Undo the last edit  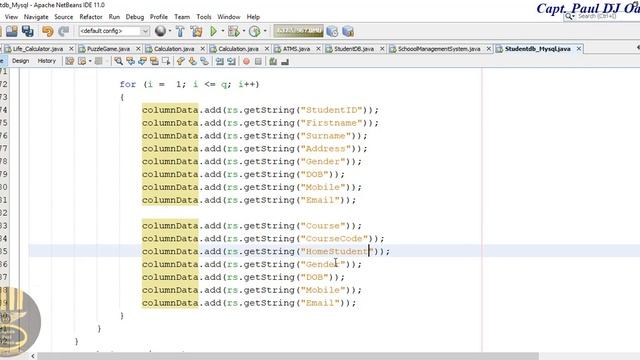48,31
